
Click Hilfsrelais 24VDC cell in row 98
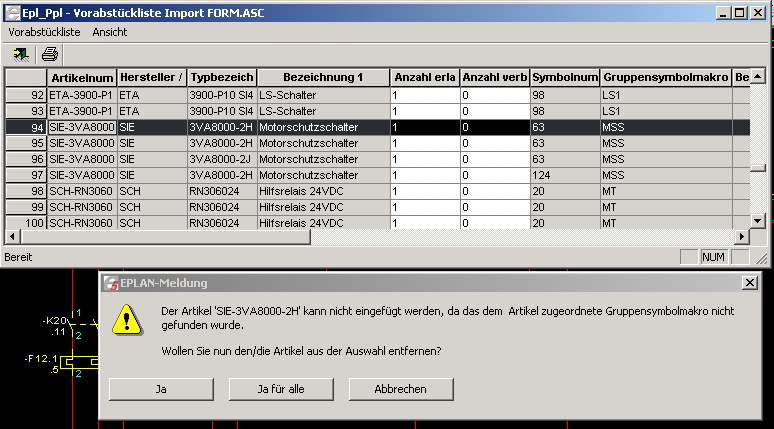(323, 191)
